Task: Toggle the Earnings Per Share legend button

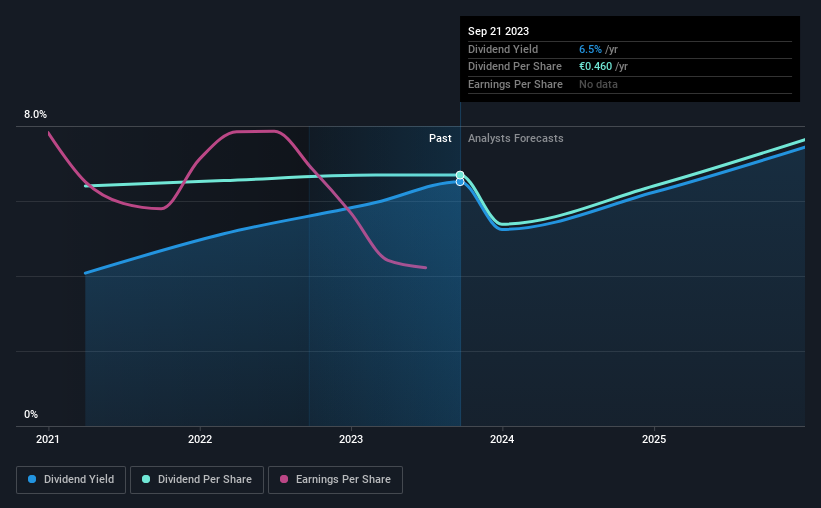Action: point(335,480)
